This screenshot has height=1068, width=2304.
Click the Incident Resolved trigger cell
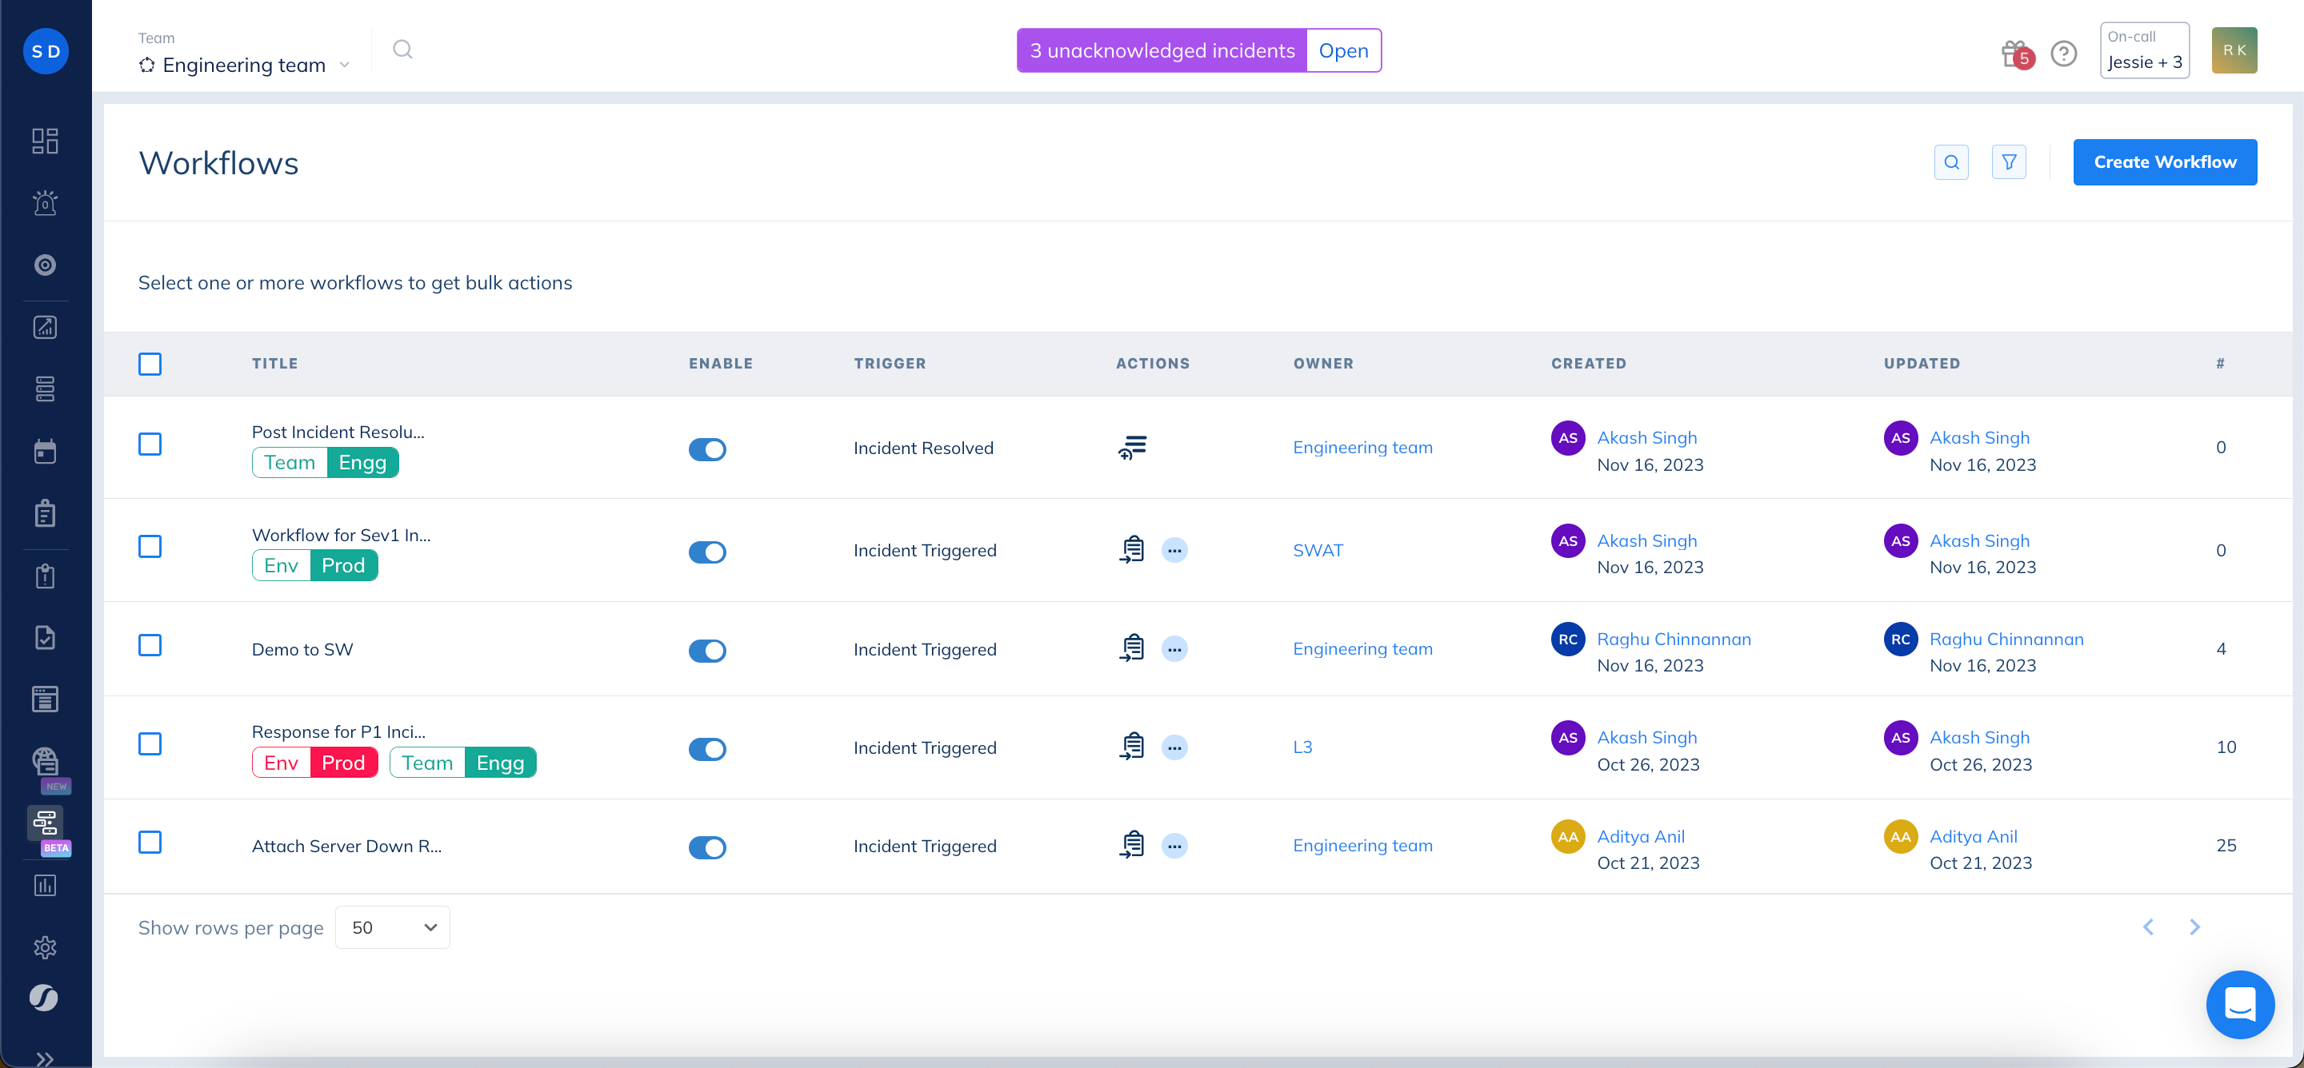[923, 448]
